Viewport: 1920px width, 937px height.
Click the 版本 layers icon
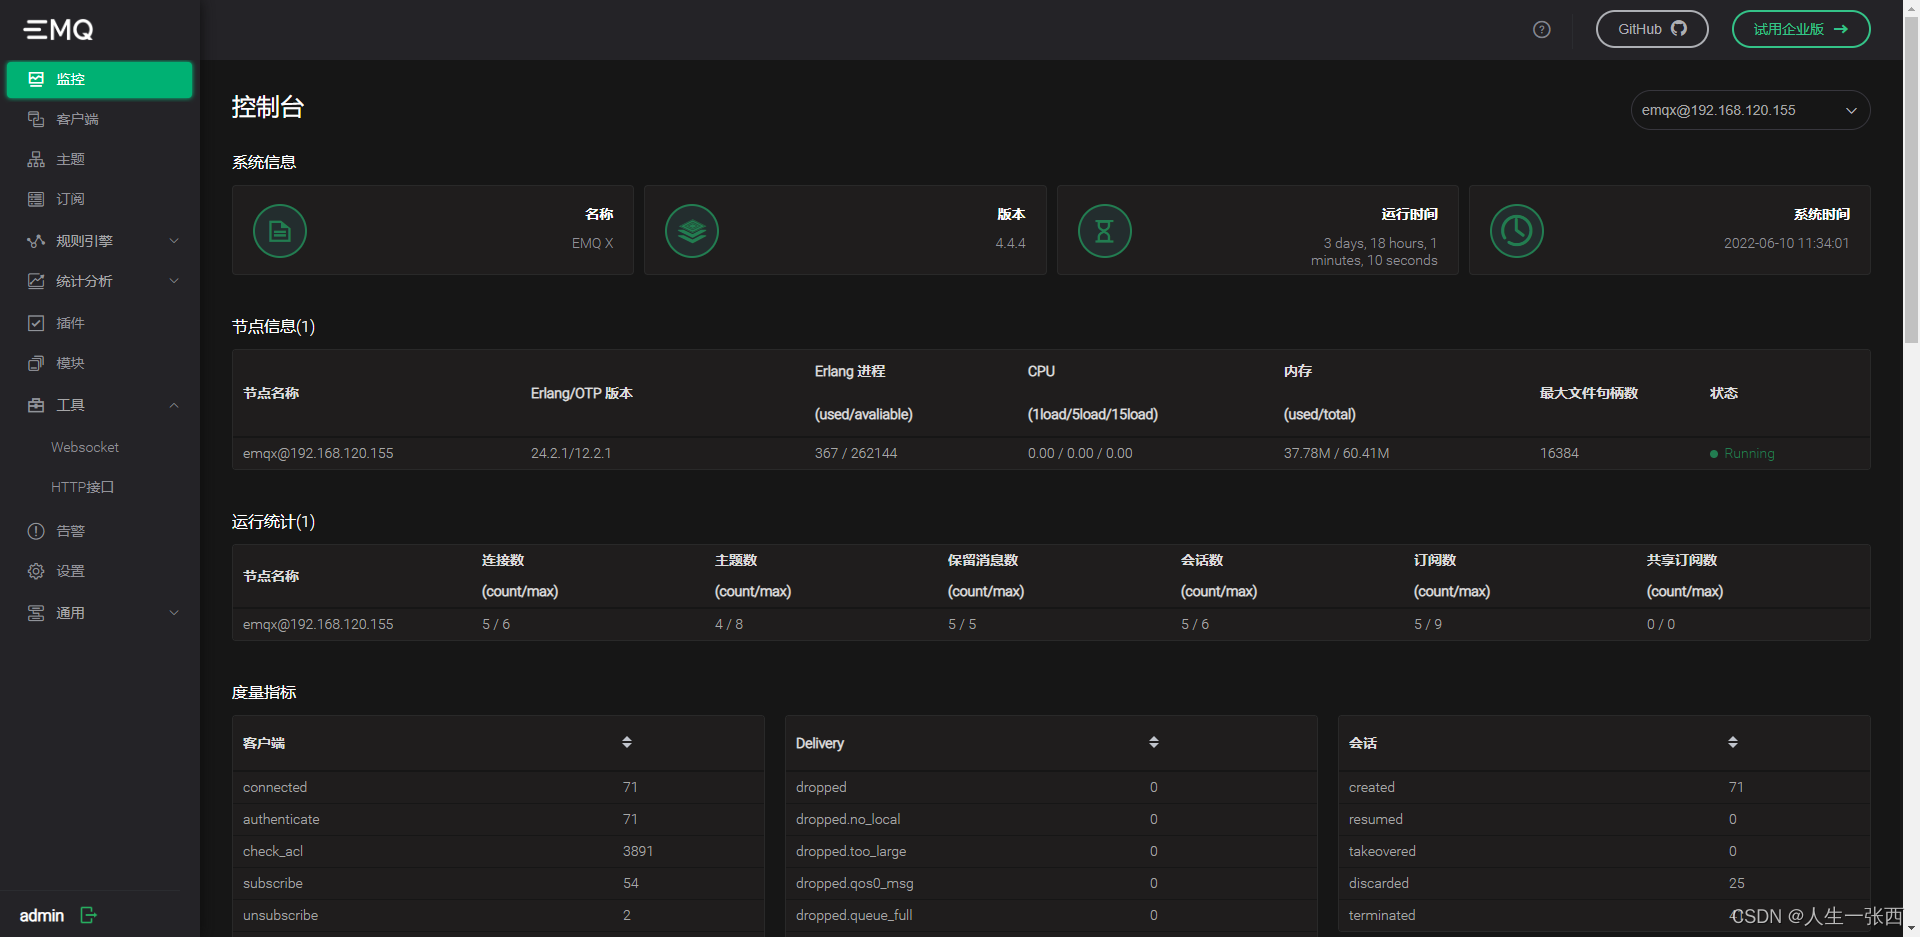coord(692,231)
